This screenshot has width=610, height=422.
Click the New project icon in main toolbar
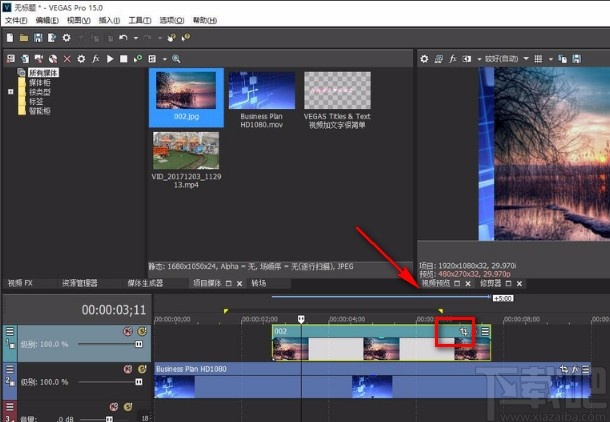tap(10, 38)
